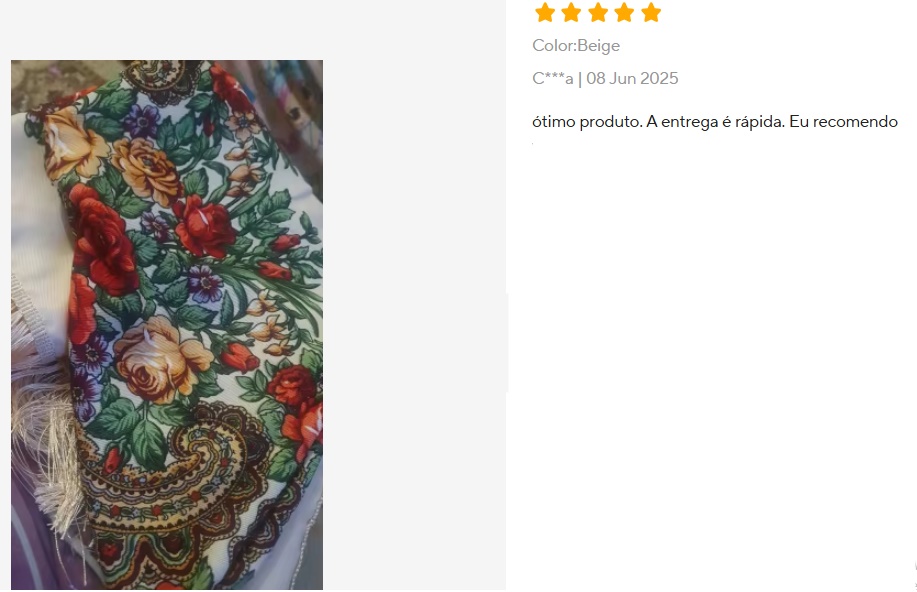Click the first rating star
This screenshot has width=917, height=592.
(544, 12)
